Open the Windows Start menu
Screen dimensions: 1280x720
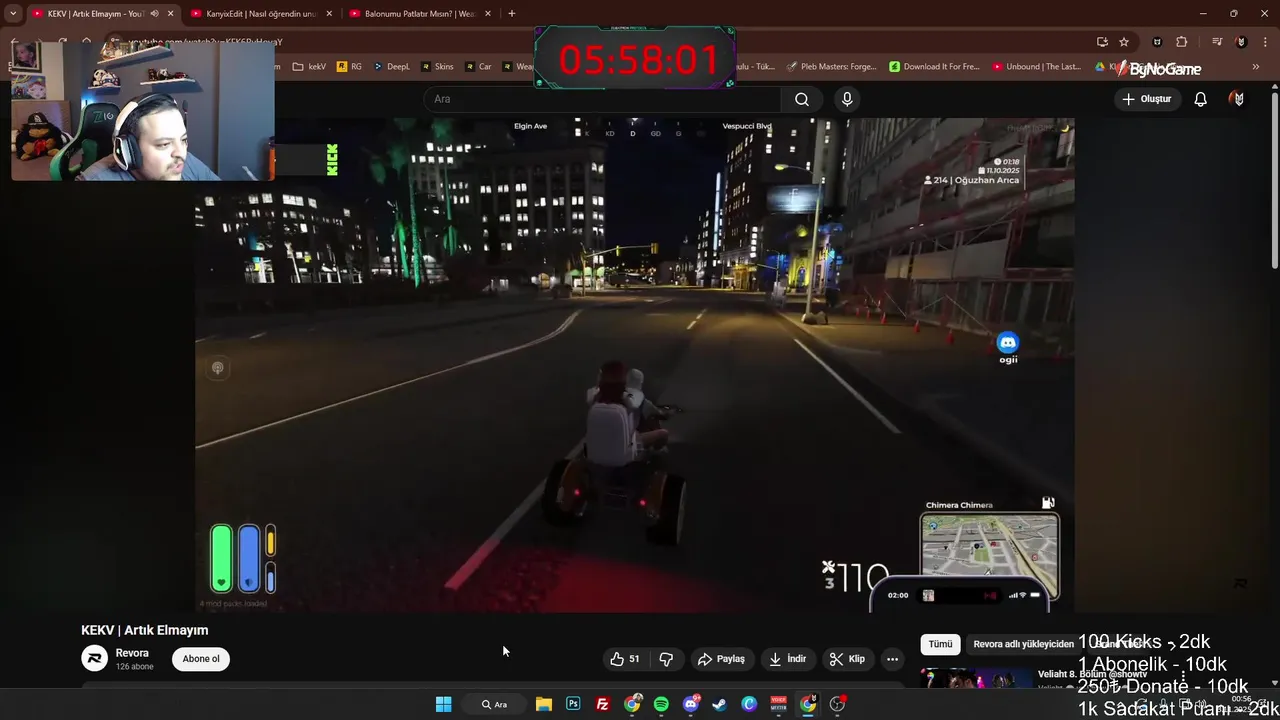click(443, 704)
